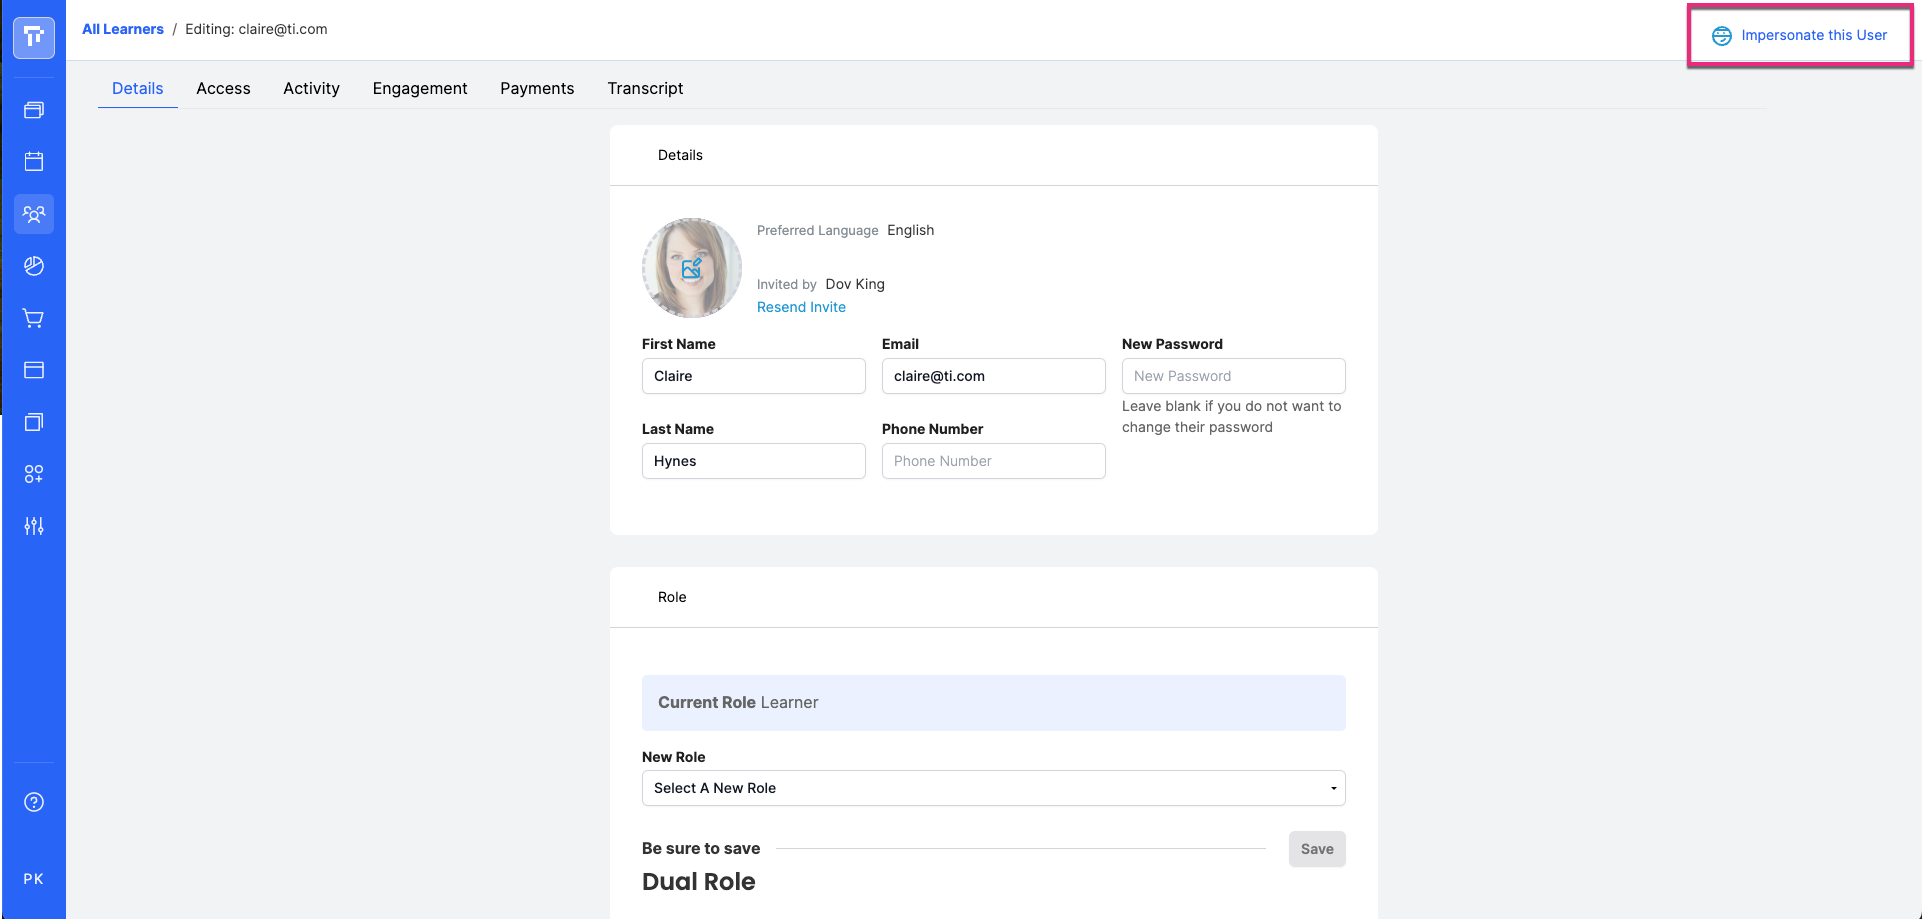
Task: Click the impersonate globe icon
Action: [x=1722, y=36]
